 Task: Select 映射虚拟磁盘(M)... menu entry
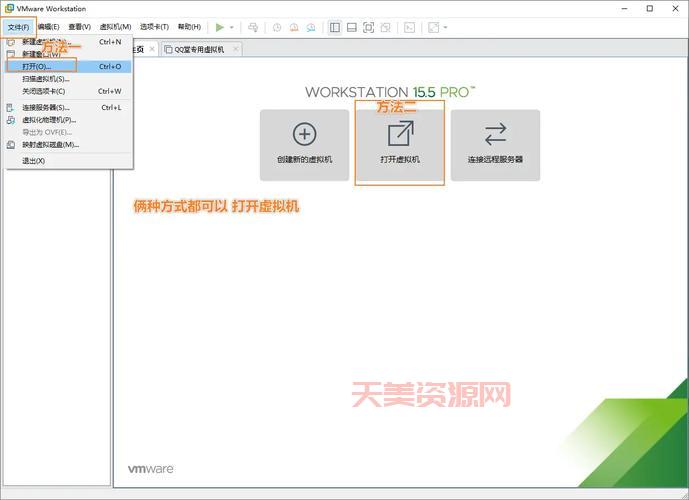point(69,145)
